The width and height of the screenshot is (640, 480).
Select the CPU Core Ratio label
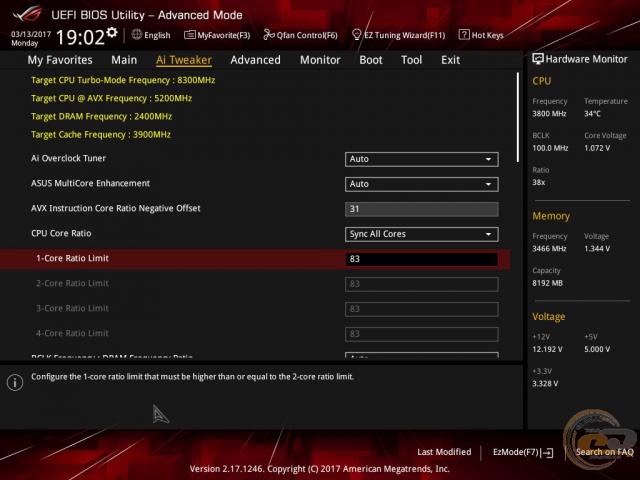tap(61, 233)
